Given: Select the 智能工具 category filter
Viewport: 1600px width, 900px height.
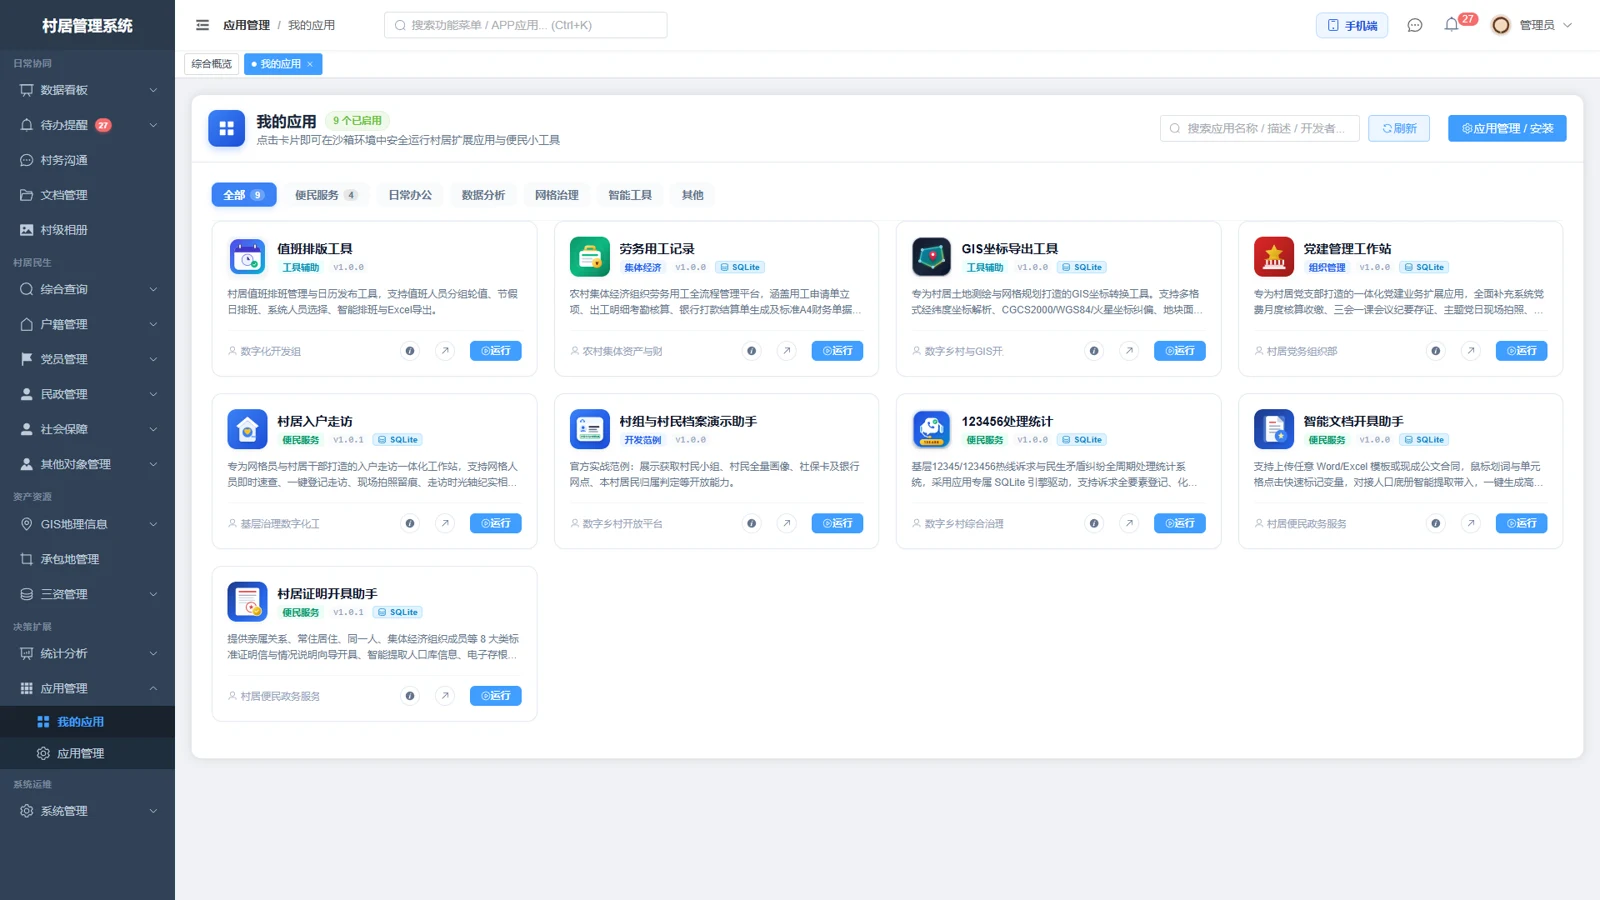Looking at the screenshot, I should click(x=630, y=195).
